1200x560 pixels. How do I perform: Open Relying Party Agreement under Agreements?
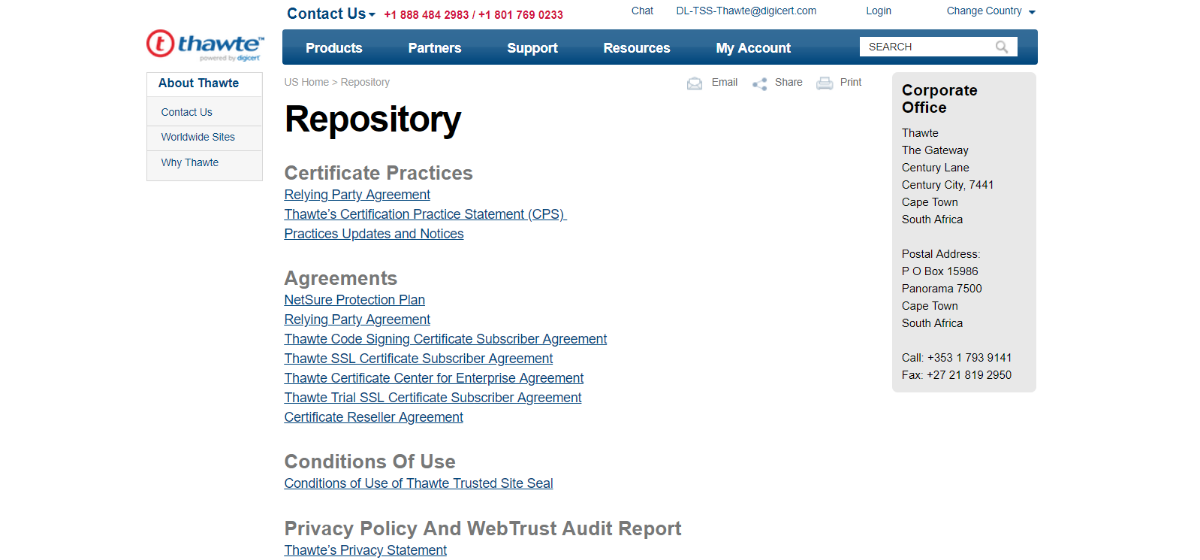357,320
